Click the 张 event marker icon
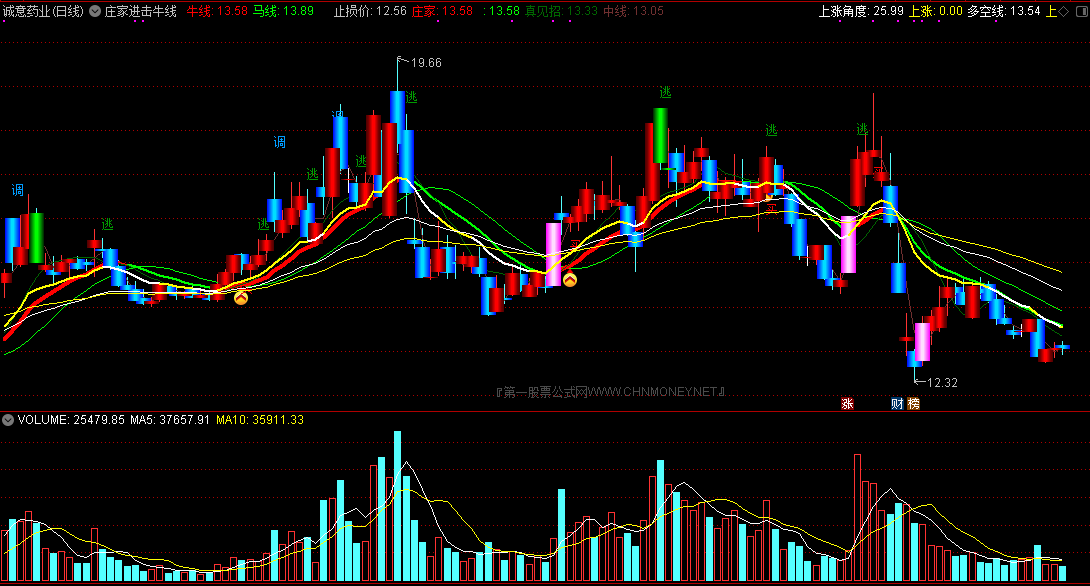The image size is (1090, 586). pyautogui.click(x=847, y=403)
